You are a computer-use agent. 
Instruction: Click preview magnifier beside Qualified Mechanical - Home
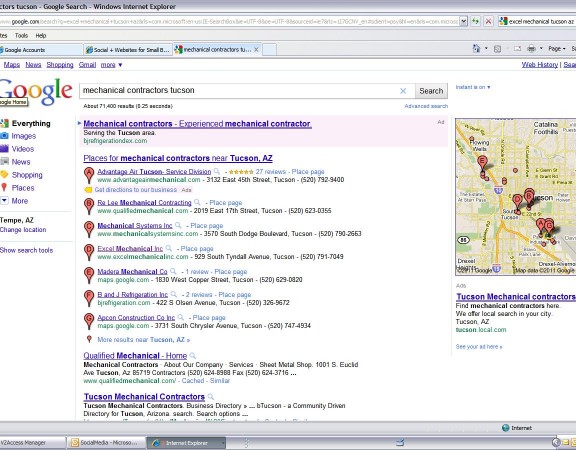coord(193,356)
